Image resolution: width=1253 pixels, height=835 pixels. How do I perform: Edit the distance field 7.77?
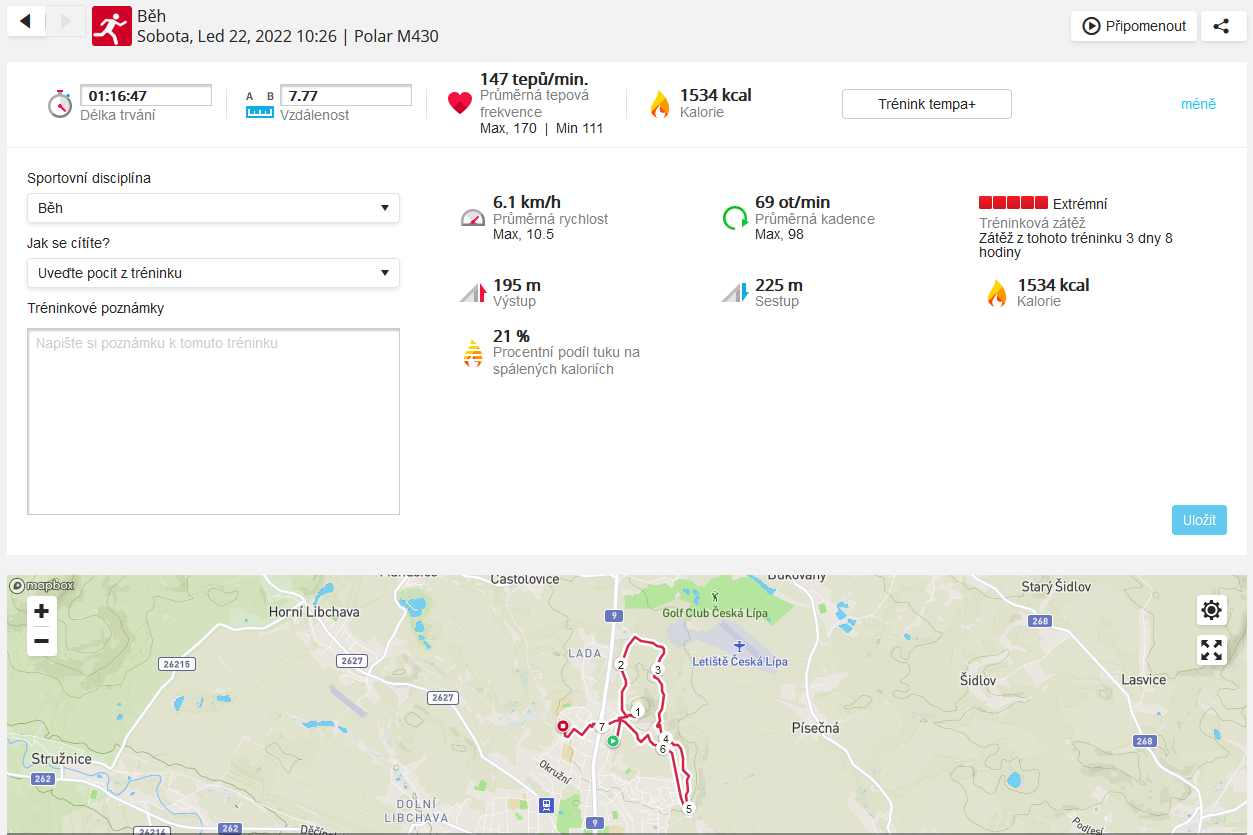(346, 96)
